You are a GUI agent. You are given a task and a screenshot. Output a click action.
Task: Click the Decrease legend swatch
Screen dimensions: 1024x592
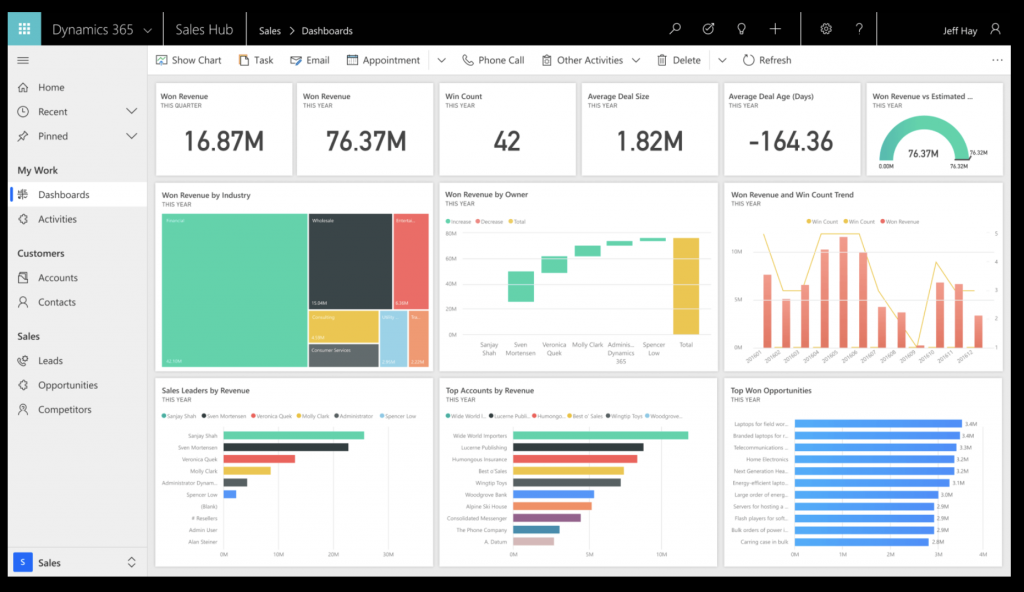(x=478, y=222)
